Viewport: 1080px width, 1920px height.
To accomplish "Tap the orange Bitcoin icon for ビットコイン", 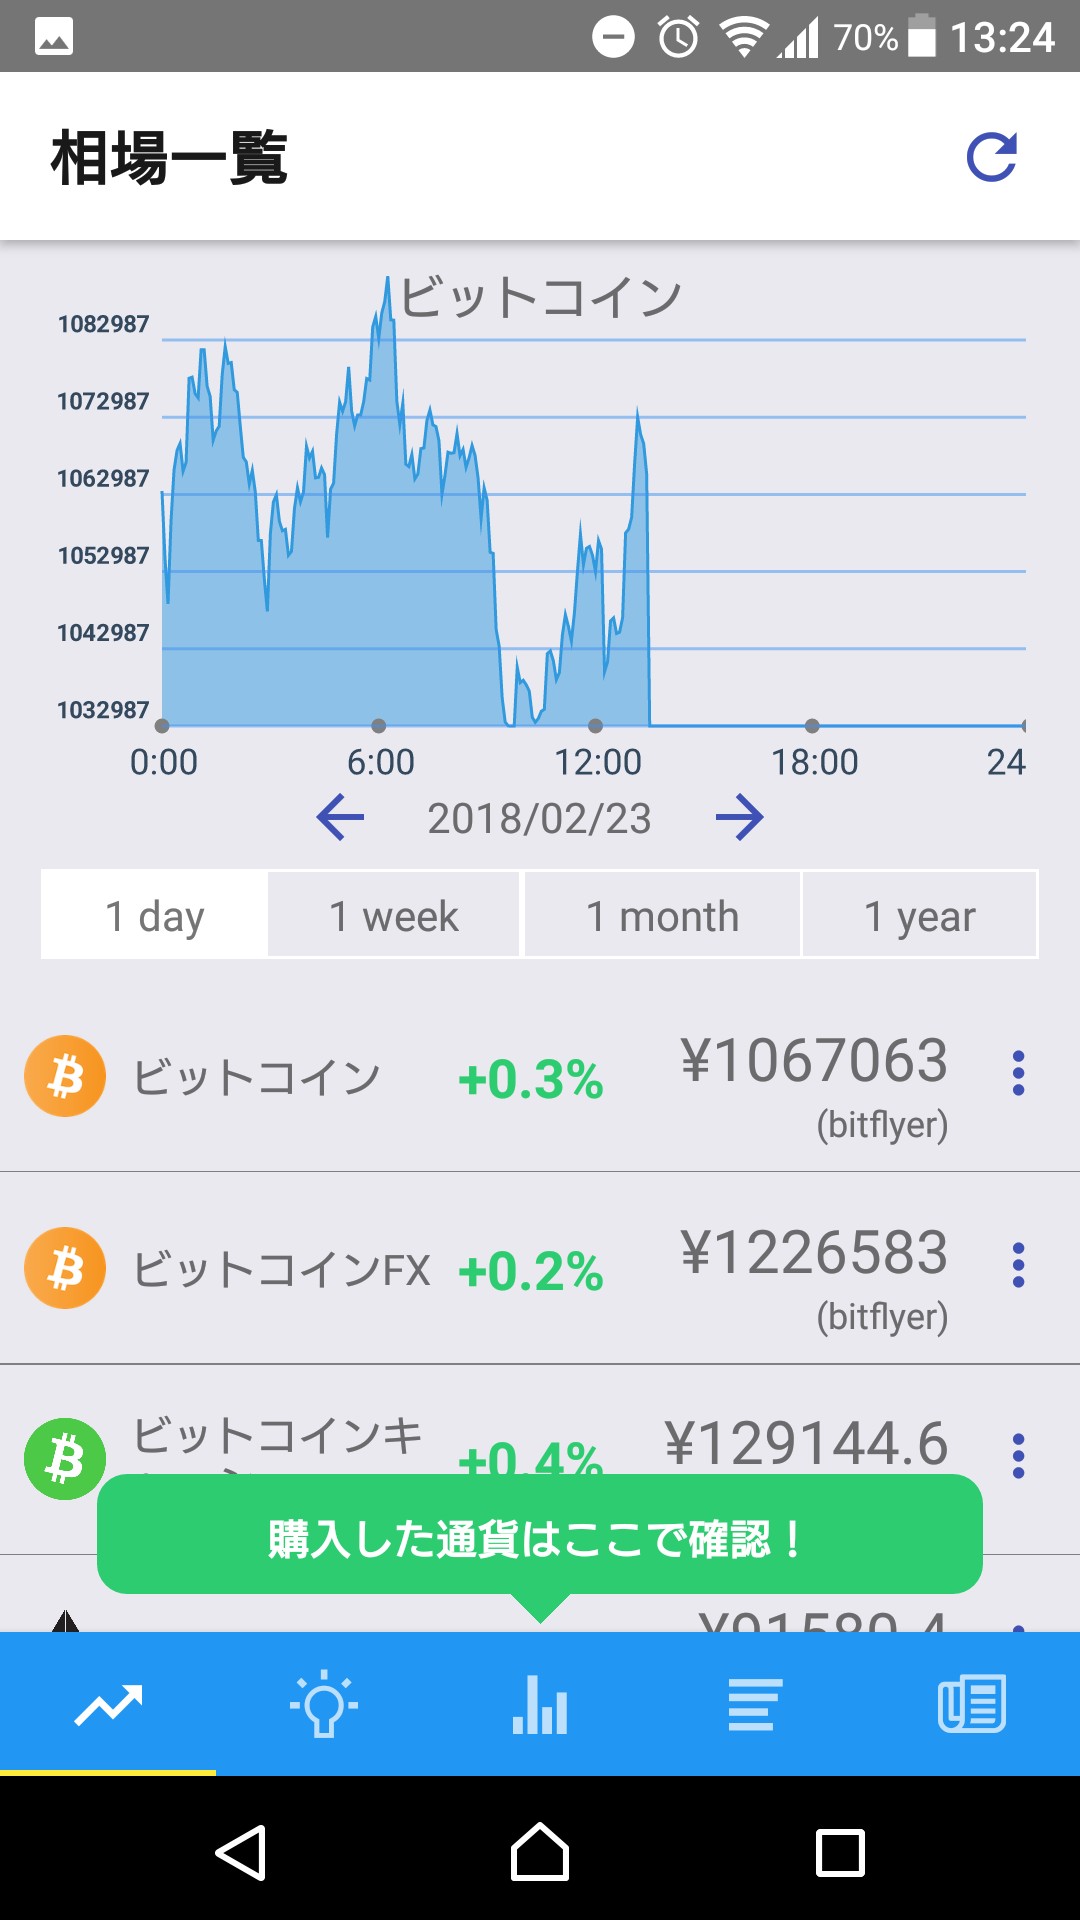I will 65,1076.
